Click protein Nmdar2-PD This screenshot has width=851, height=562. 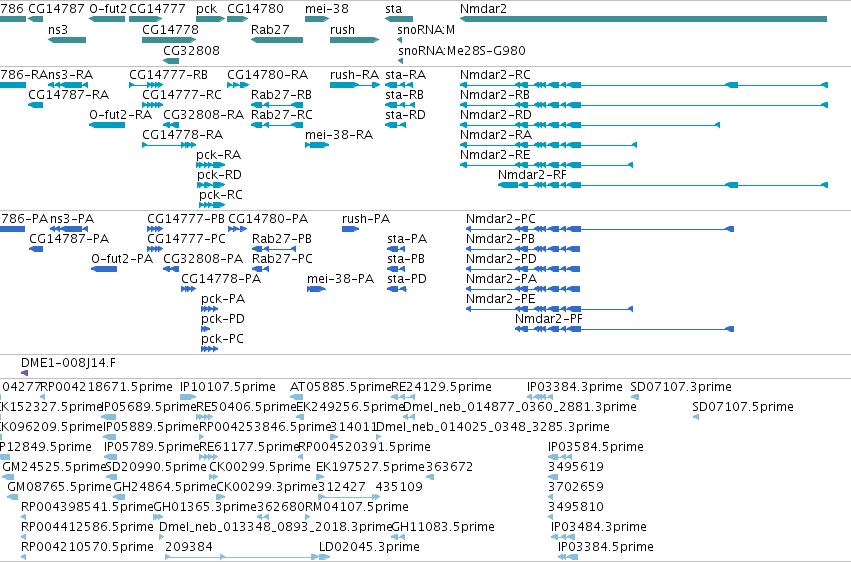501,259
